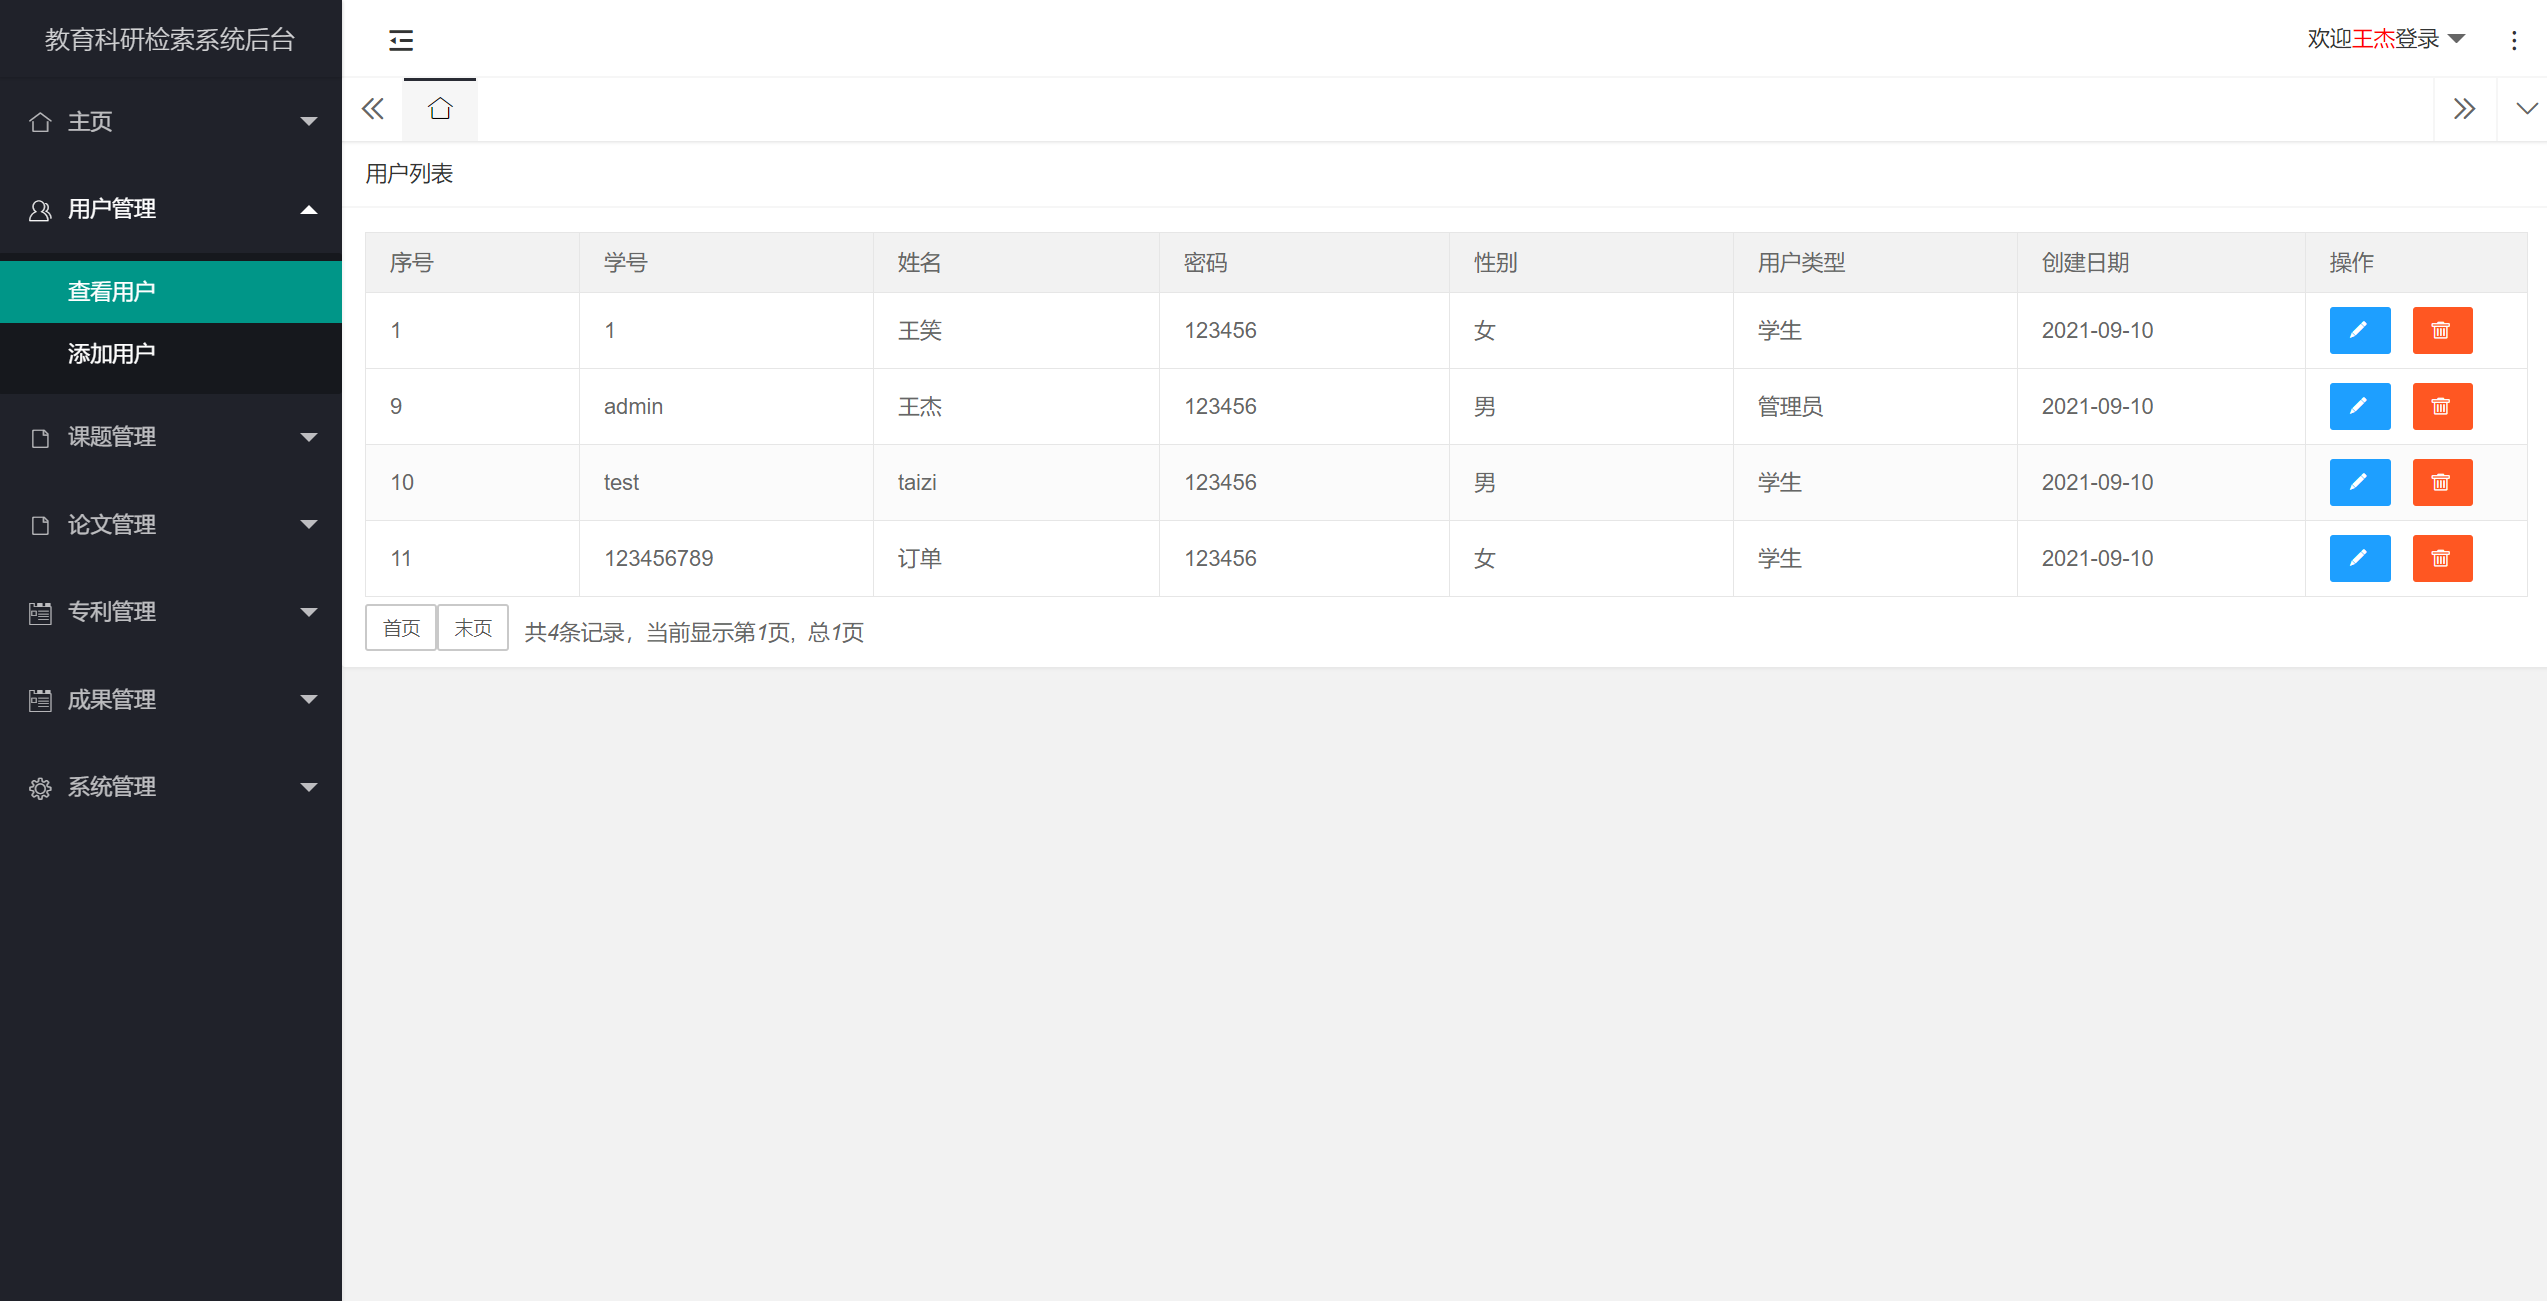Open the vertical three-dot more menu
The width and height of the screenshot is (2547, 1301).
(2514, 40)
